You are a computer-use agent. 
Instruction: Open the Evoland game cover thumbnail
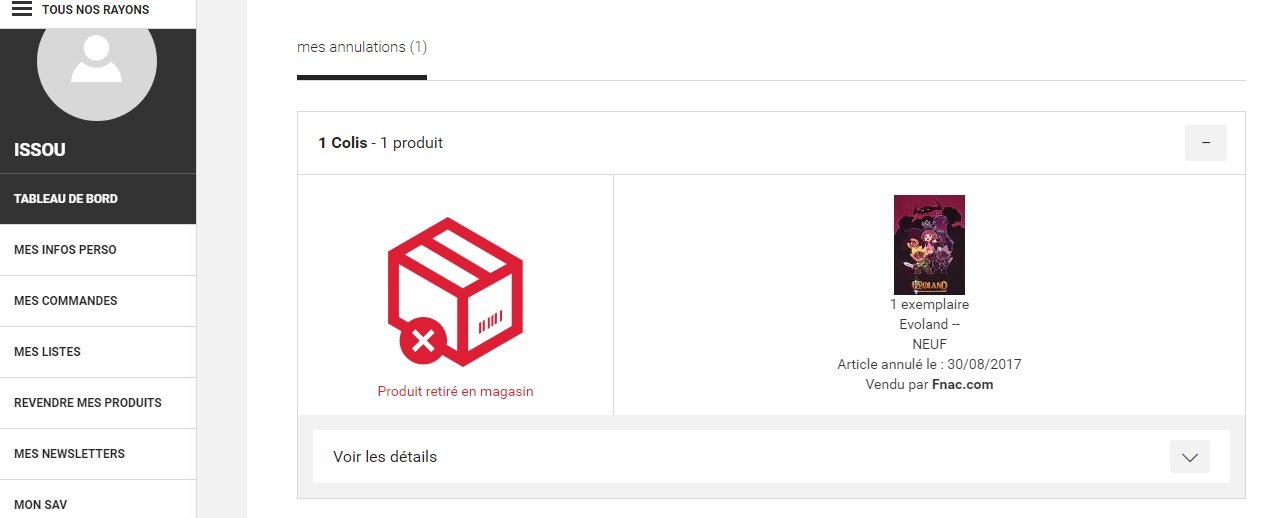point(929,244)
